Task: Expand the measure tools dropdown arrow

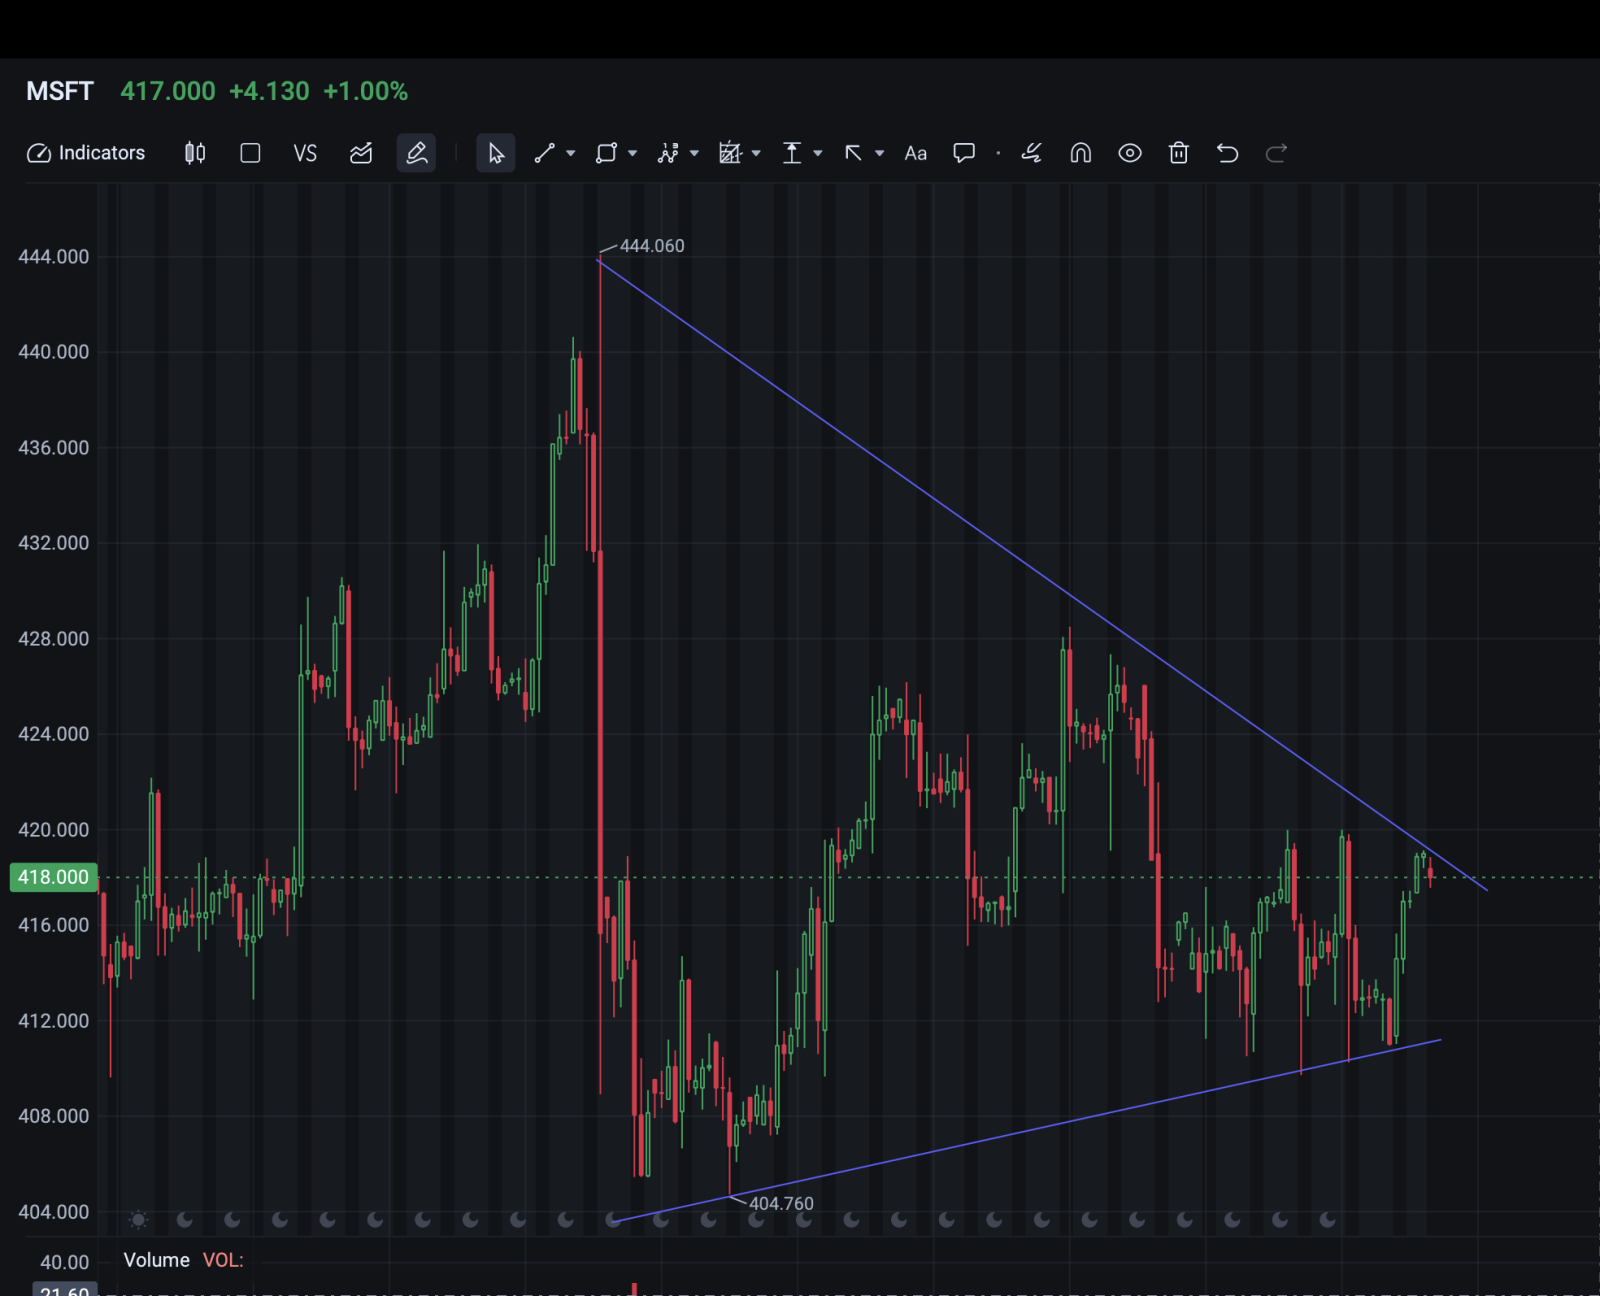Action: (x=818, y=153)
